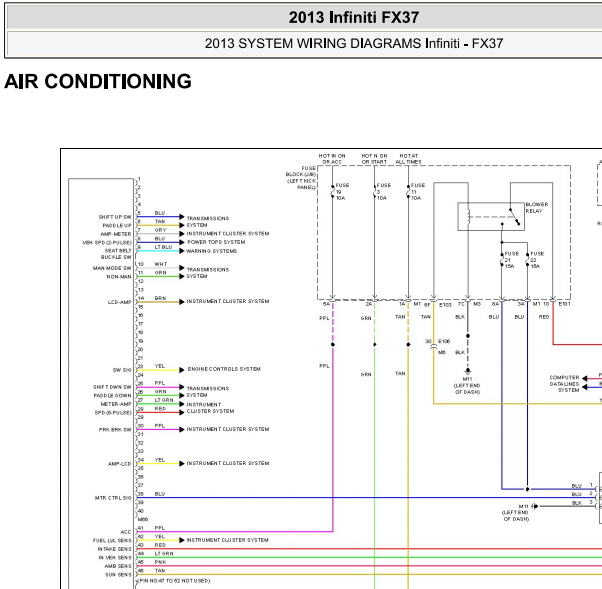Viewport: 602px width, 589px height.
Task: Select the "INTAKE SENS" label
Action: tap(114, 549)
